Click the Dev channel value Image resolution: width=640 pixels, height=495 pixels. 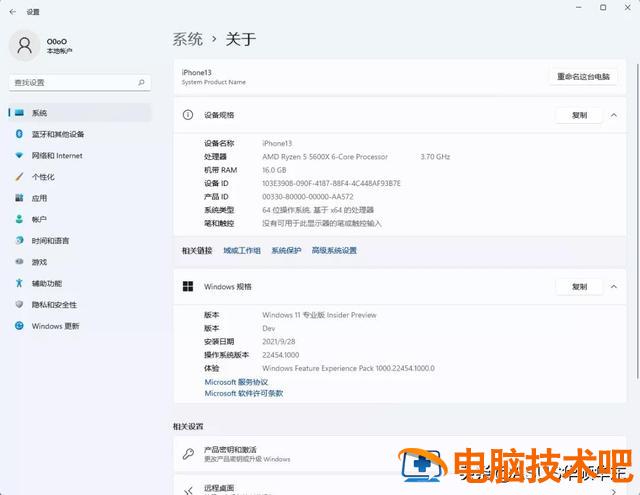coord(269,329)
